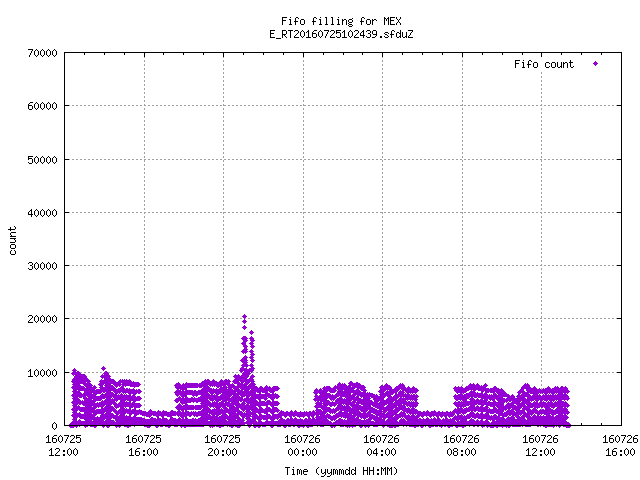
Task: Click the '160726 00:00' x-axis label
Action: click(x=302, y=446)
